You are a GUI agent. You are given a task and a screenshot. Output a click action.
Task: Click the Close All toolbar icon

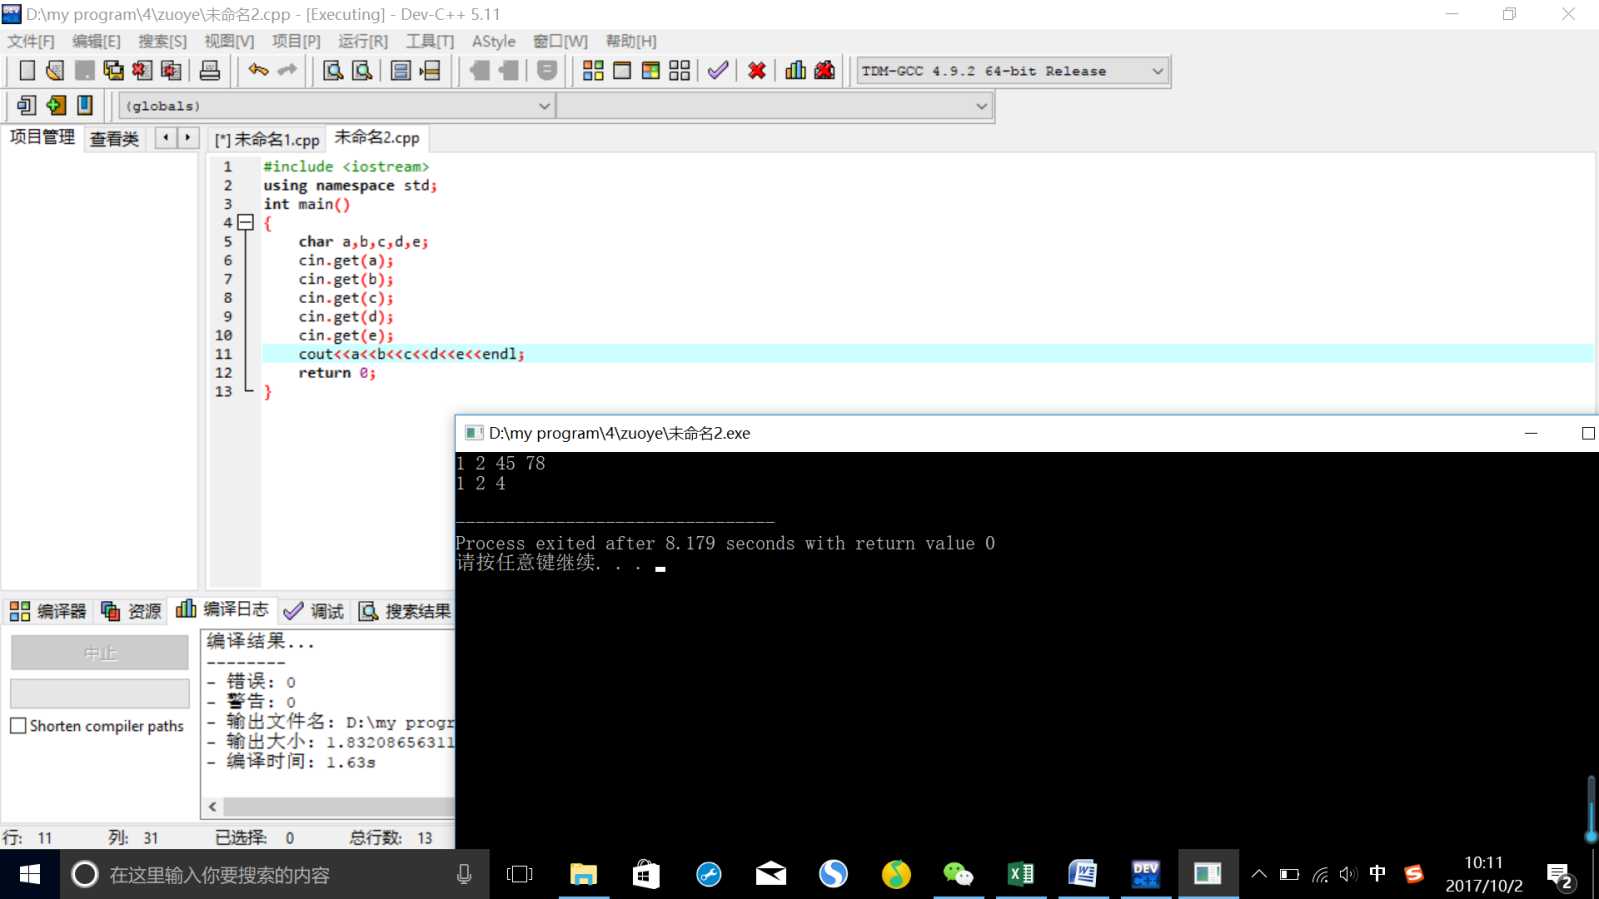click(x=171, y=70)
